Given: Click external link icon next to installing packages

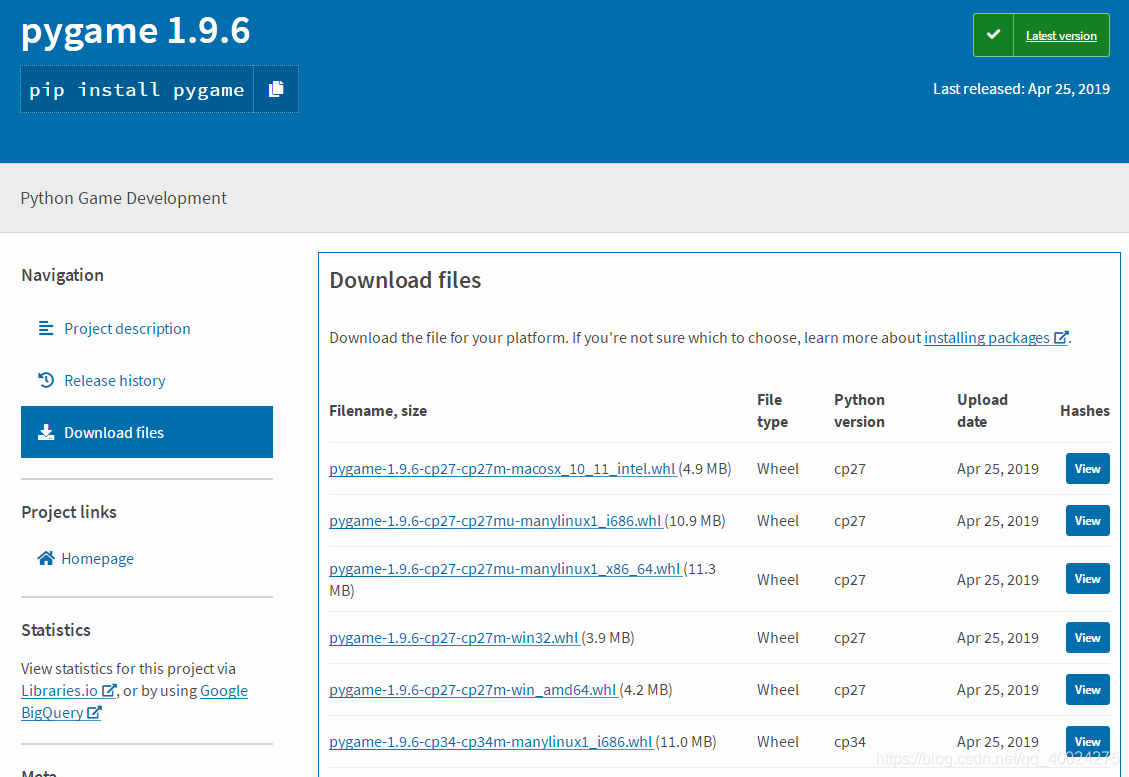Looking at the screenshot, I should pyautogui.click(x=1061, y=337).
